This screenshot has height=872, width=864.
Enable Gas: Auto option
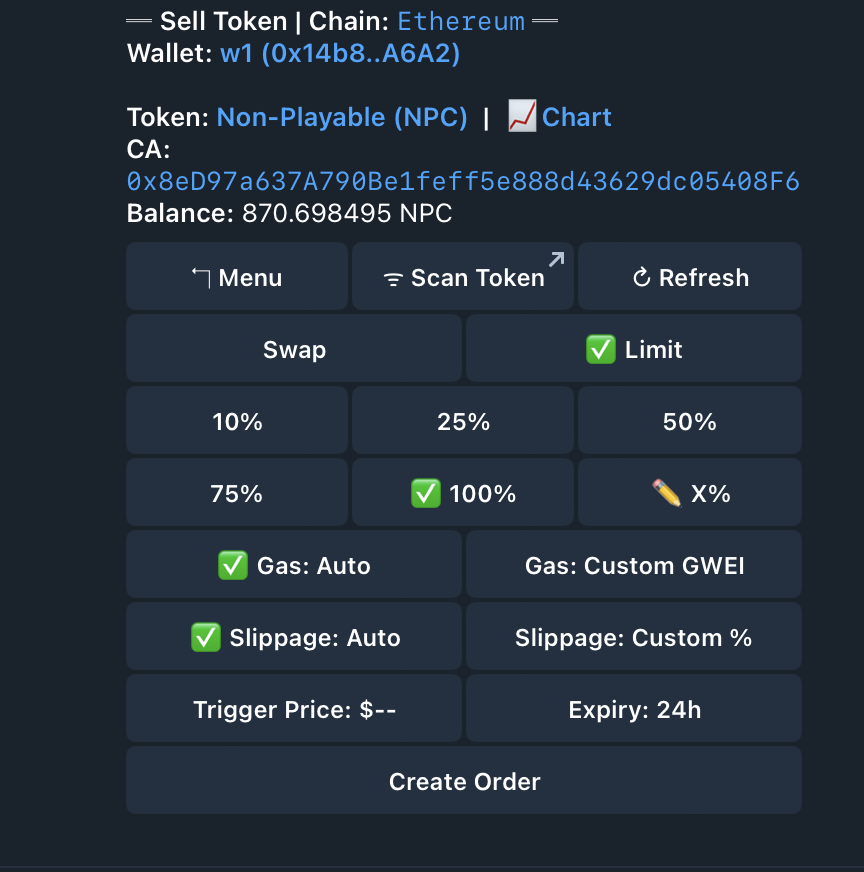click(294, 565)
